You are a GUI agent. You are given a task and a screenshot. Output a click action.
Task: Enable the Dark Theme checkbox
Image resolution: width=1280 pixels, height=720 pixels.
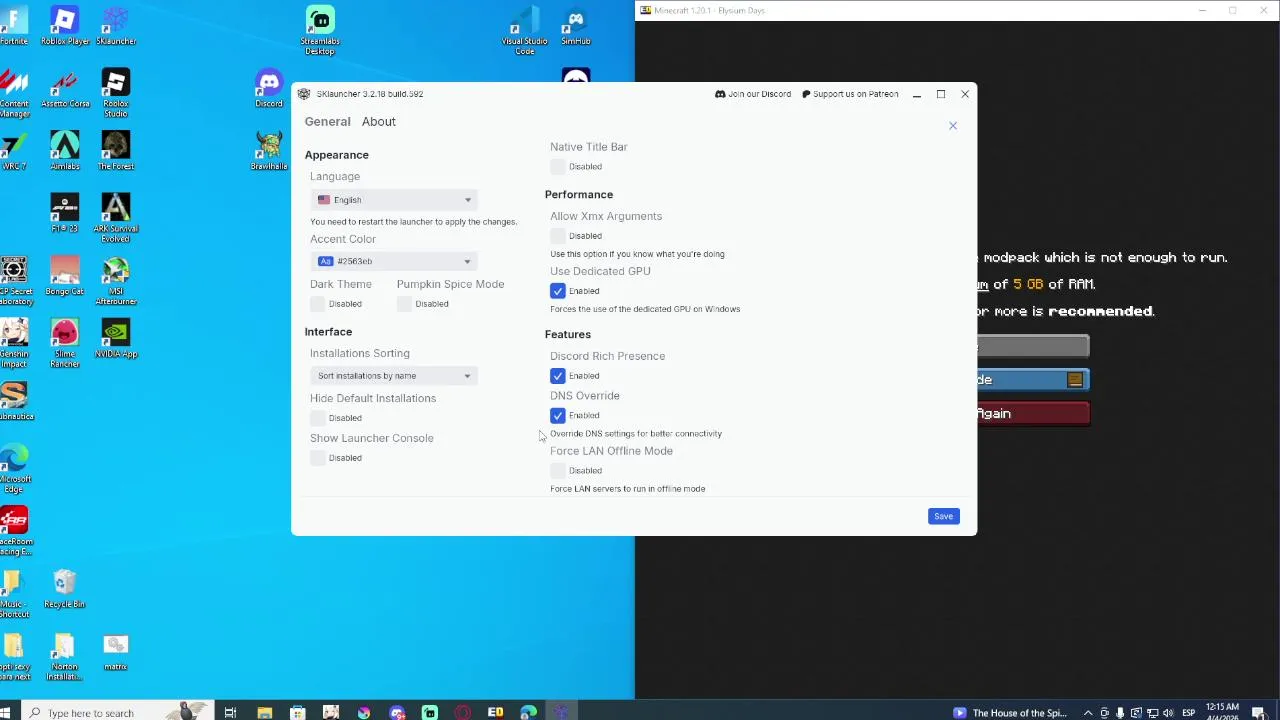[318, 304]
